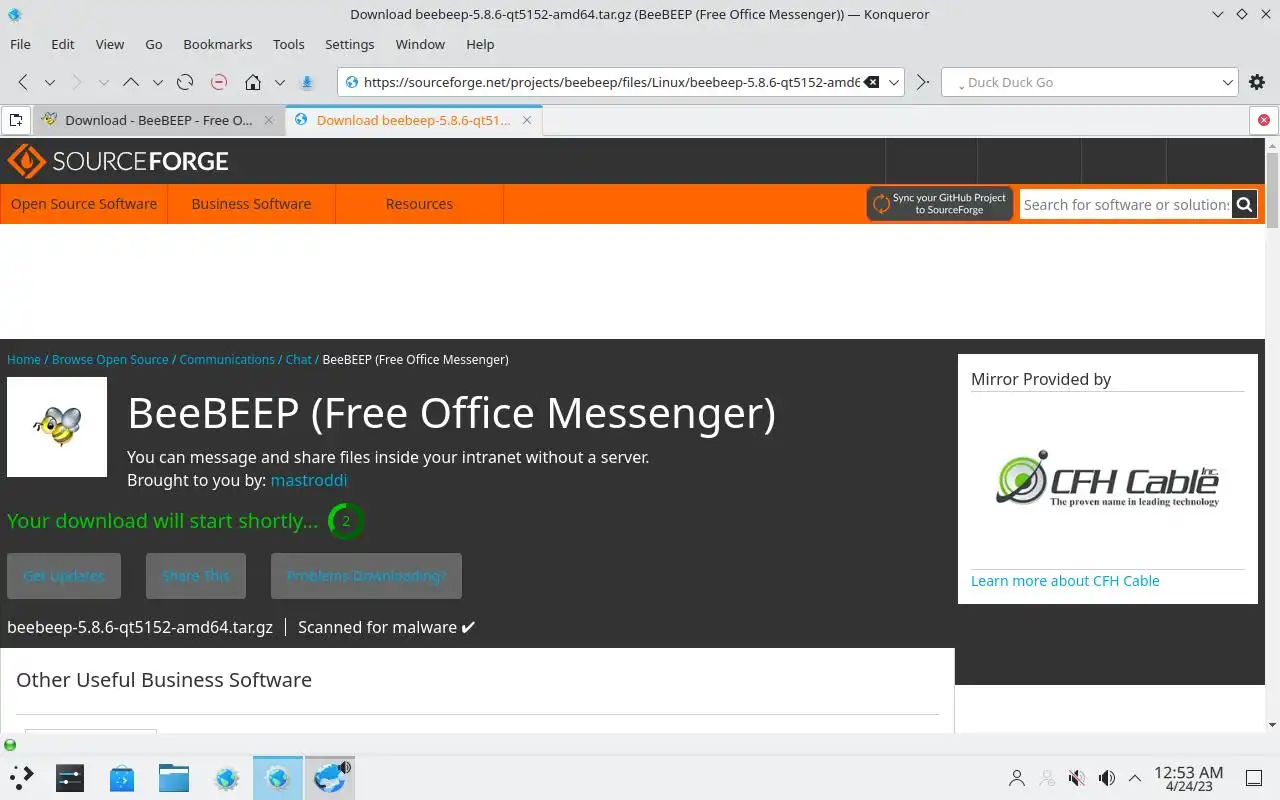The width and height of the screenshot is (1280, 800).
Task: Follow the Communications breadcrumb link
Action: click(227, 359)
